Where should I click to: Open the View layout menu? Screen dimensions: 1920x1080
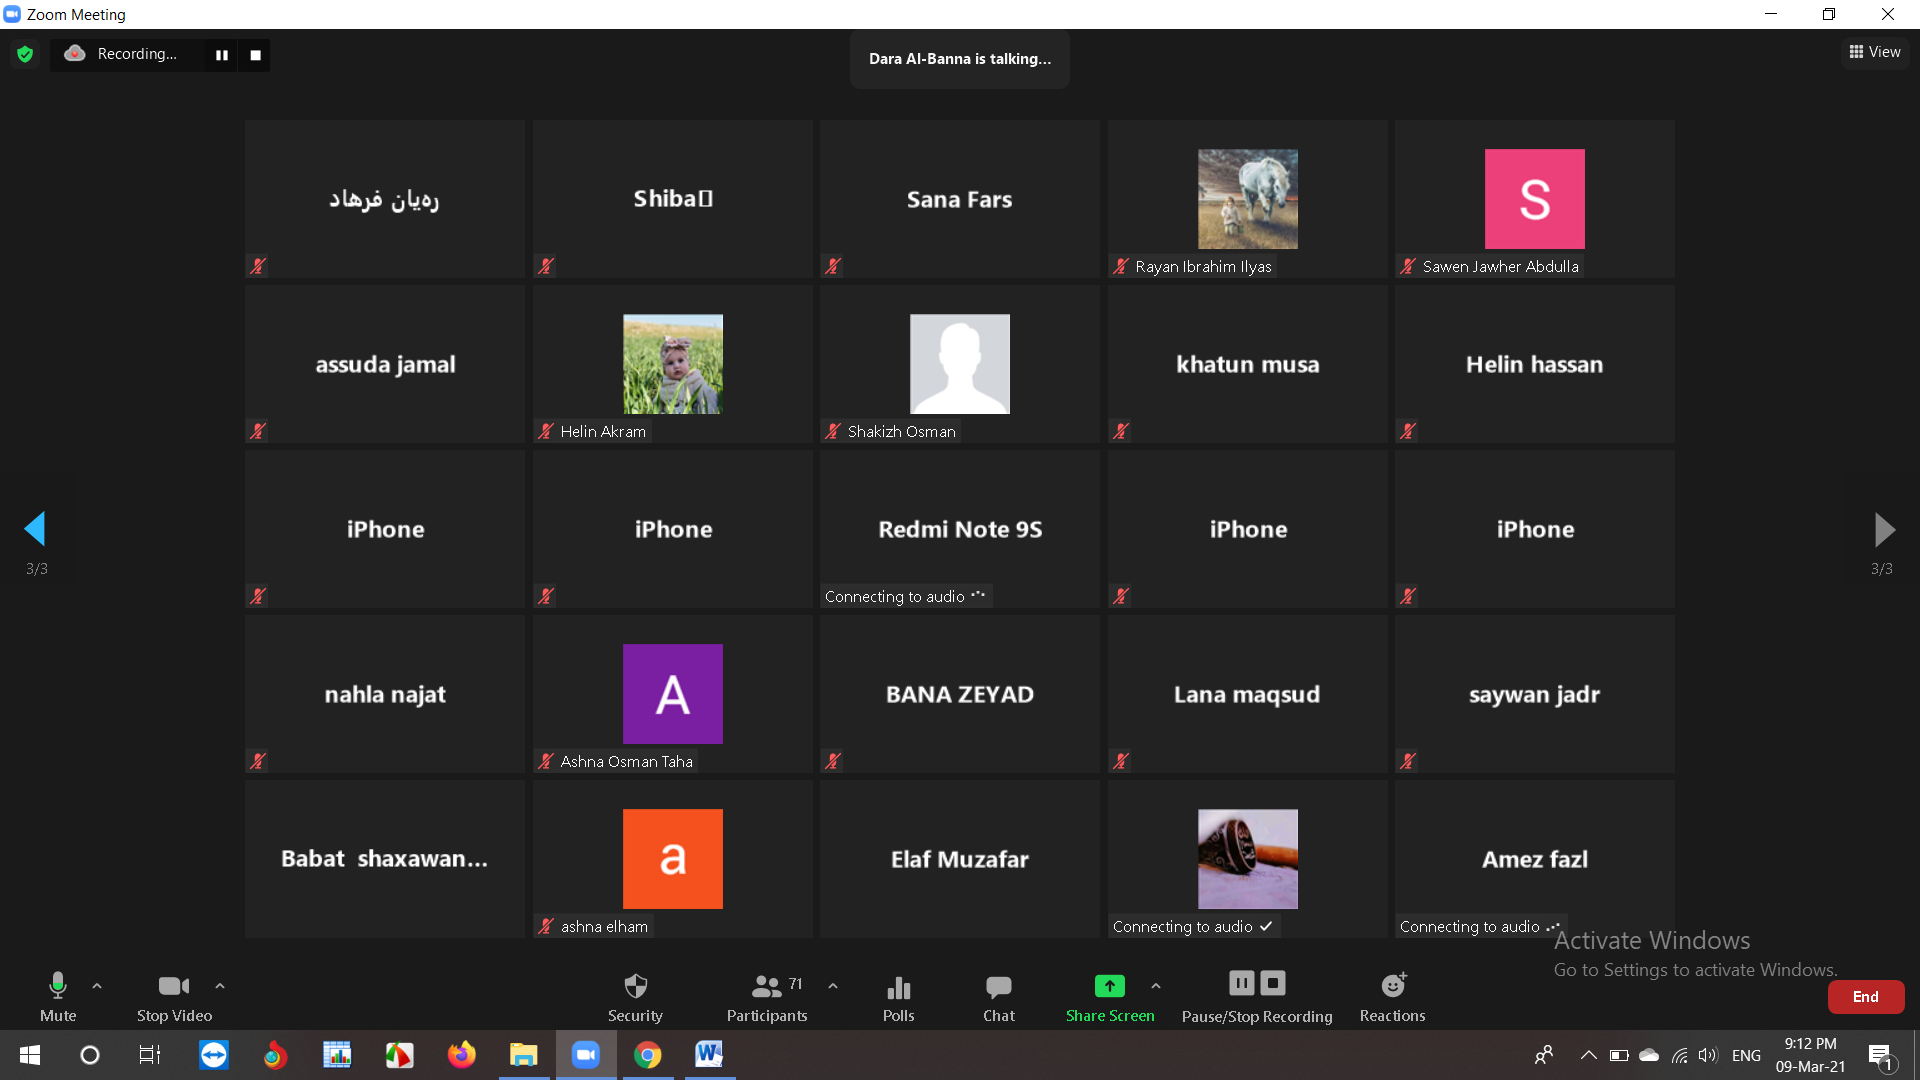coord(1875,52)
